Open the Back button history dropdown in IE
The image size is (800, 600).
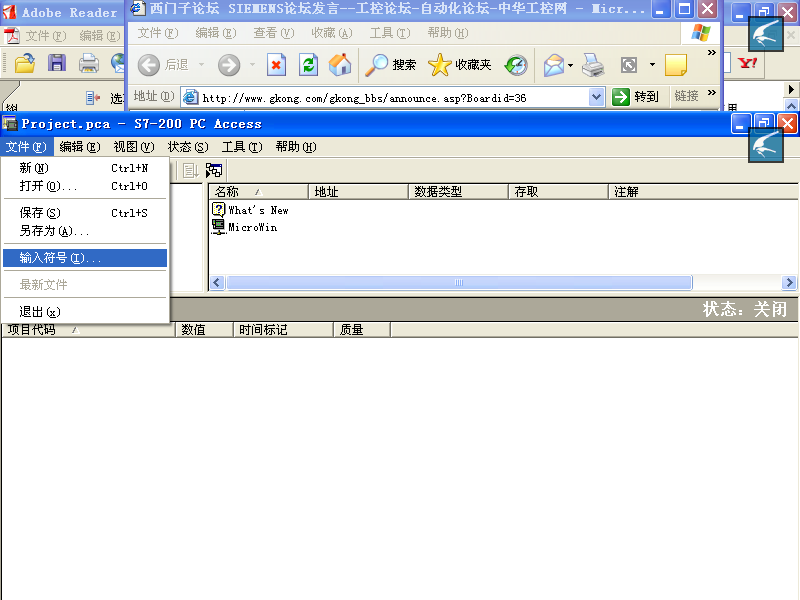pyautogui.click(x=202, y=65)
